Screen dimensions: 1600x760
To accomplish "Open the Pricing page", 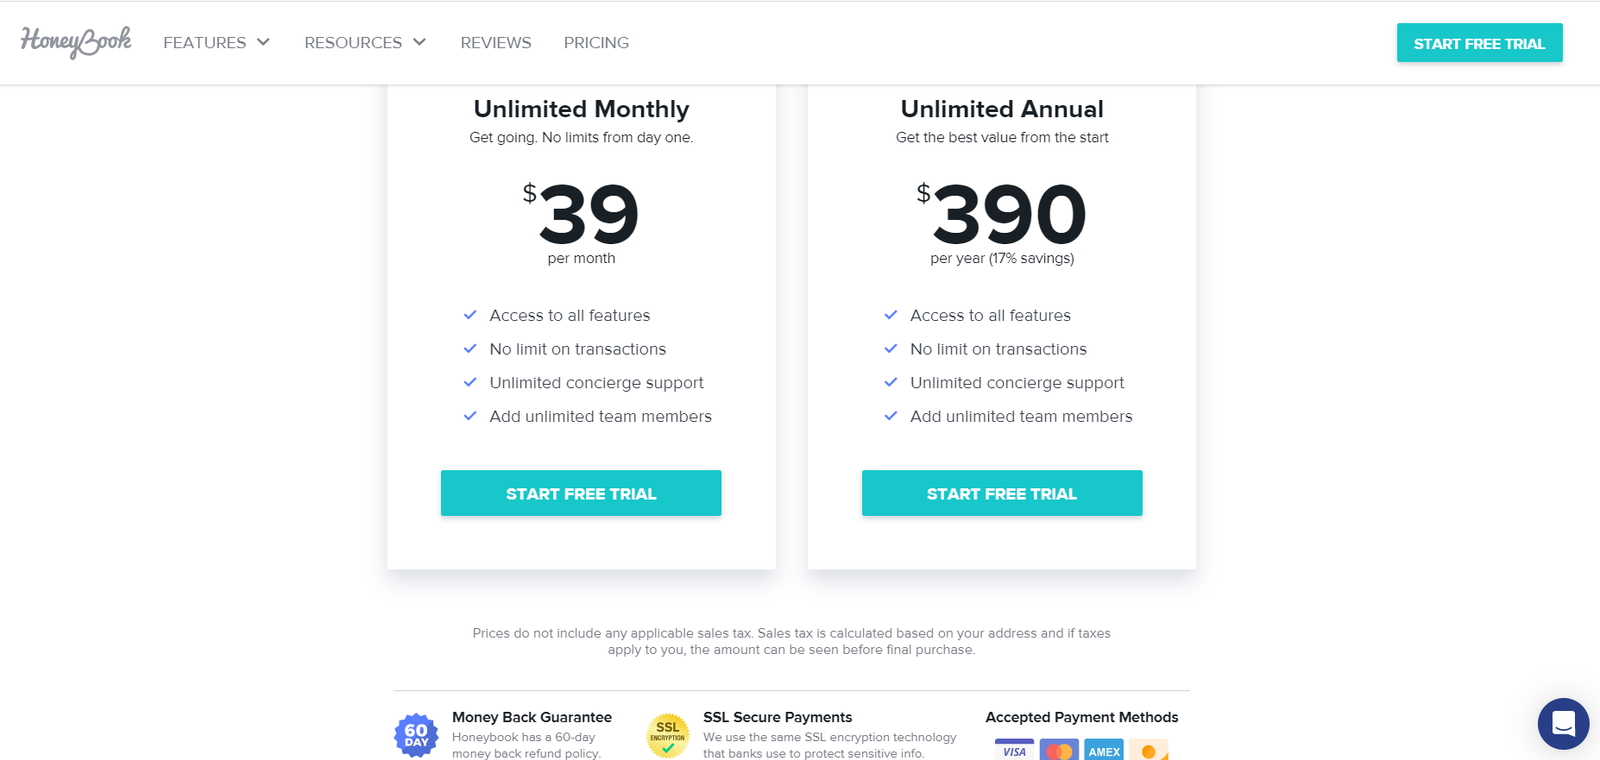I will [596, 43].
